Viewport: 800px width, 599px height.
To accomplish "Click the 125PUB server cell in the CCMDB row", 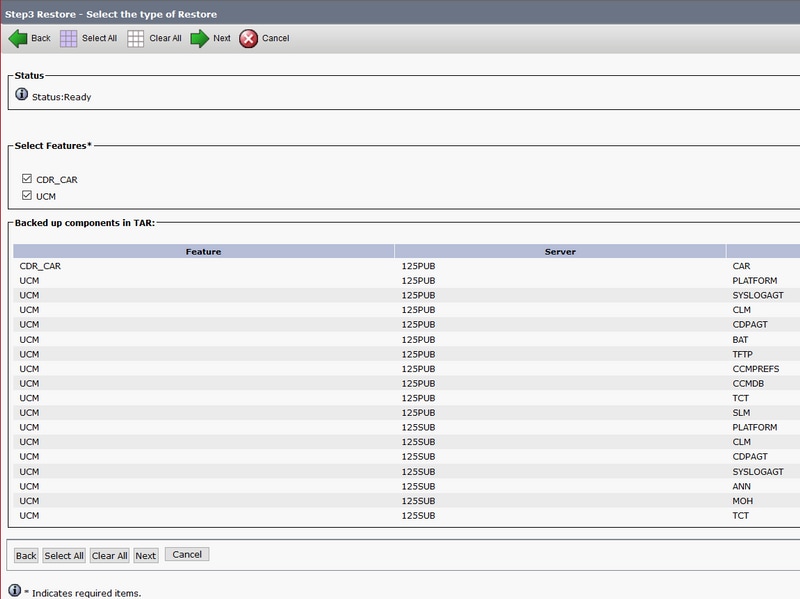I will point(418,384).
